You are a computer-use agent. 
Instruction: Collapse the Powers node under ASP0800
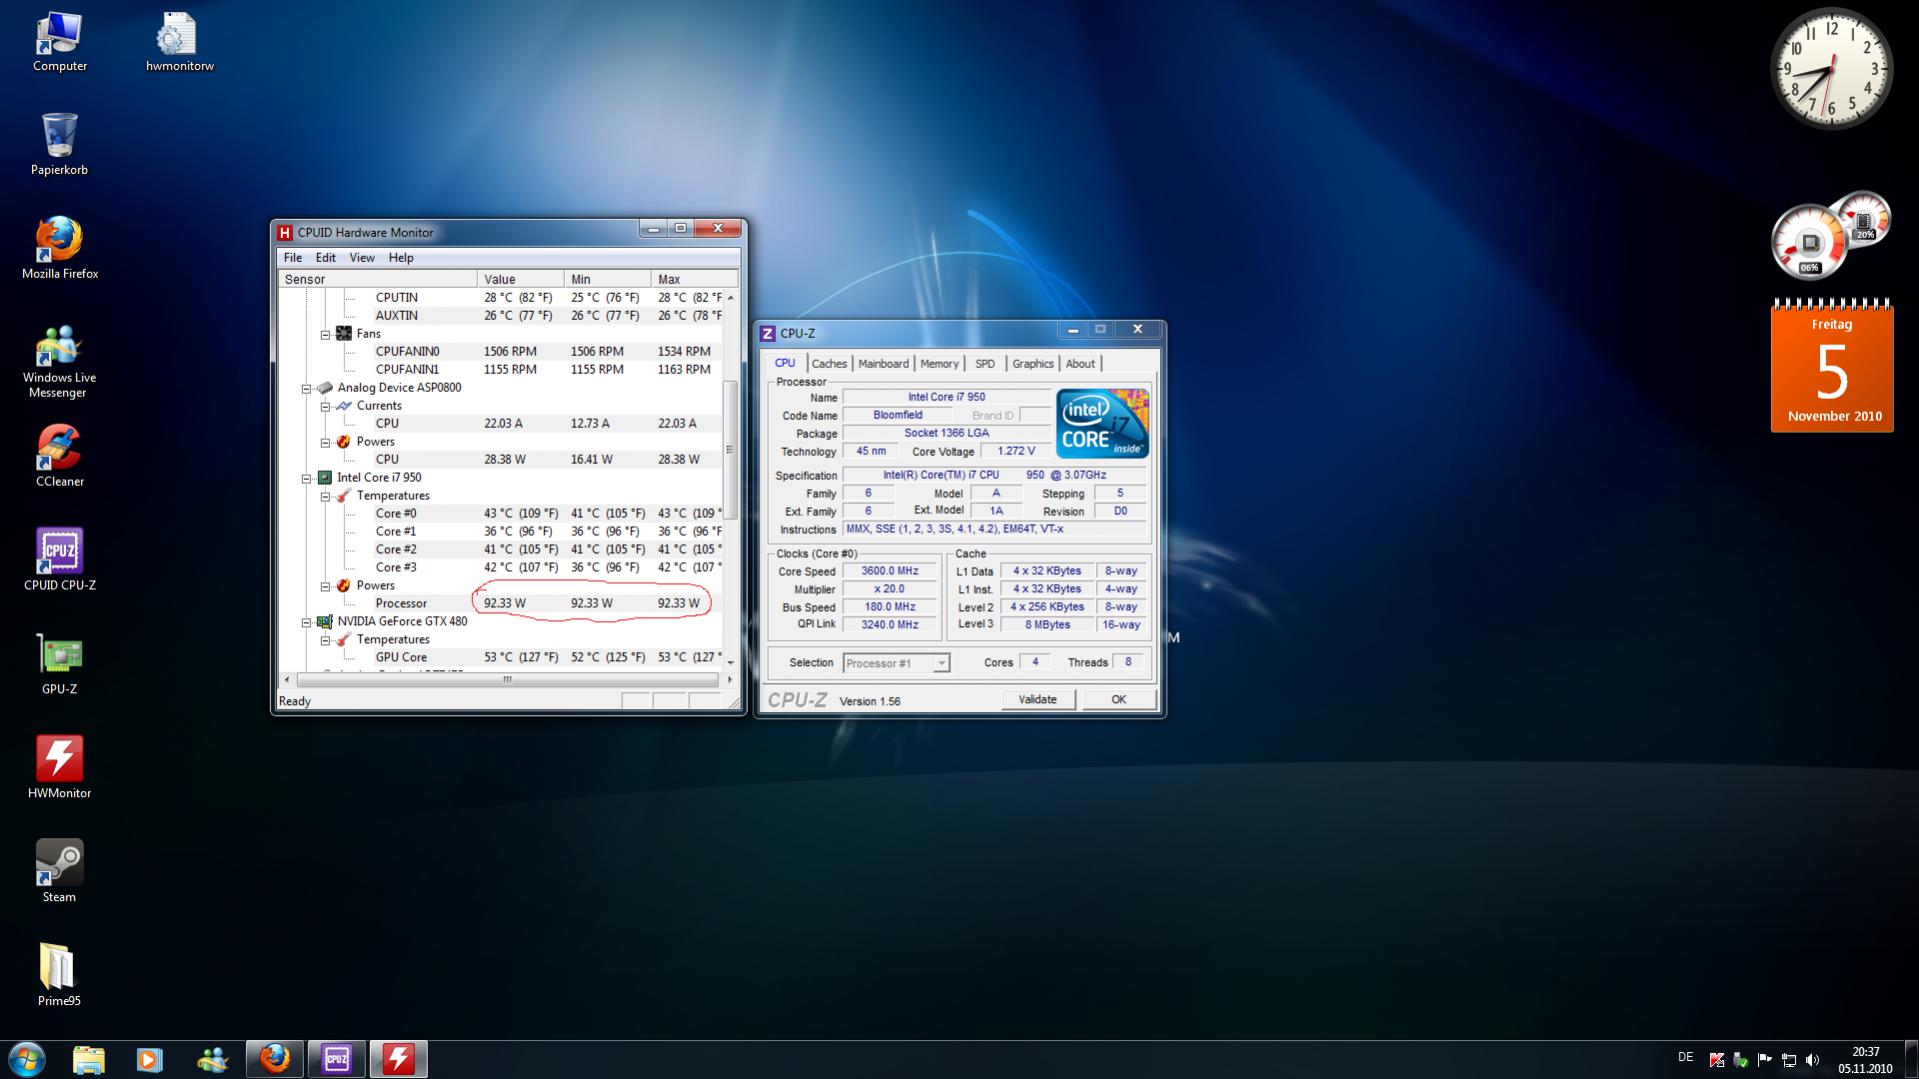(325, 442)
